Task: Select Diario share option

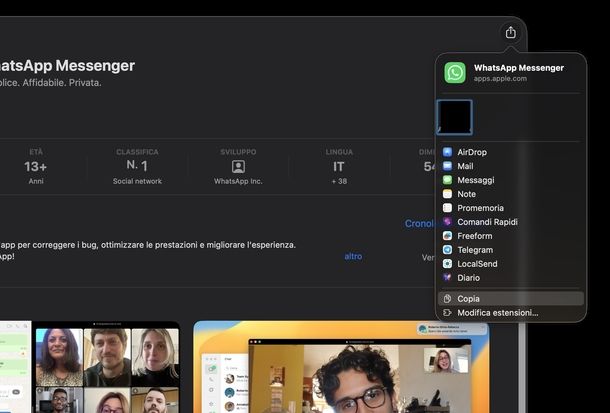Action: (510, 278)
